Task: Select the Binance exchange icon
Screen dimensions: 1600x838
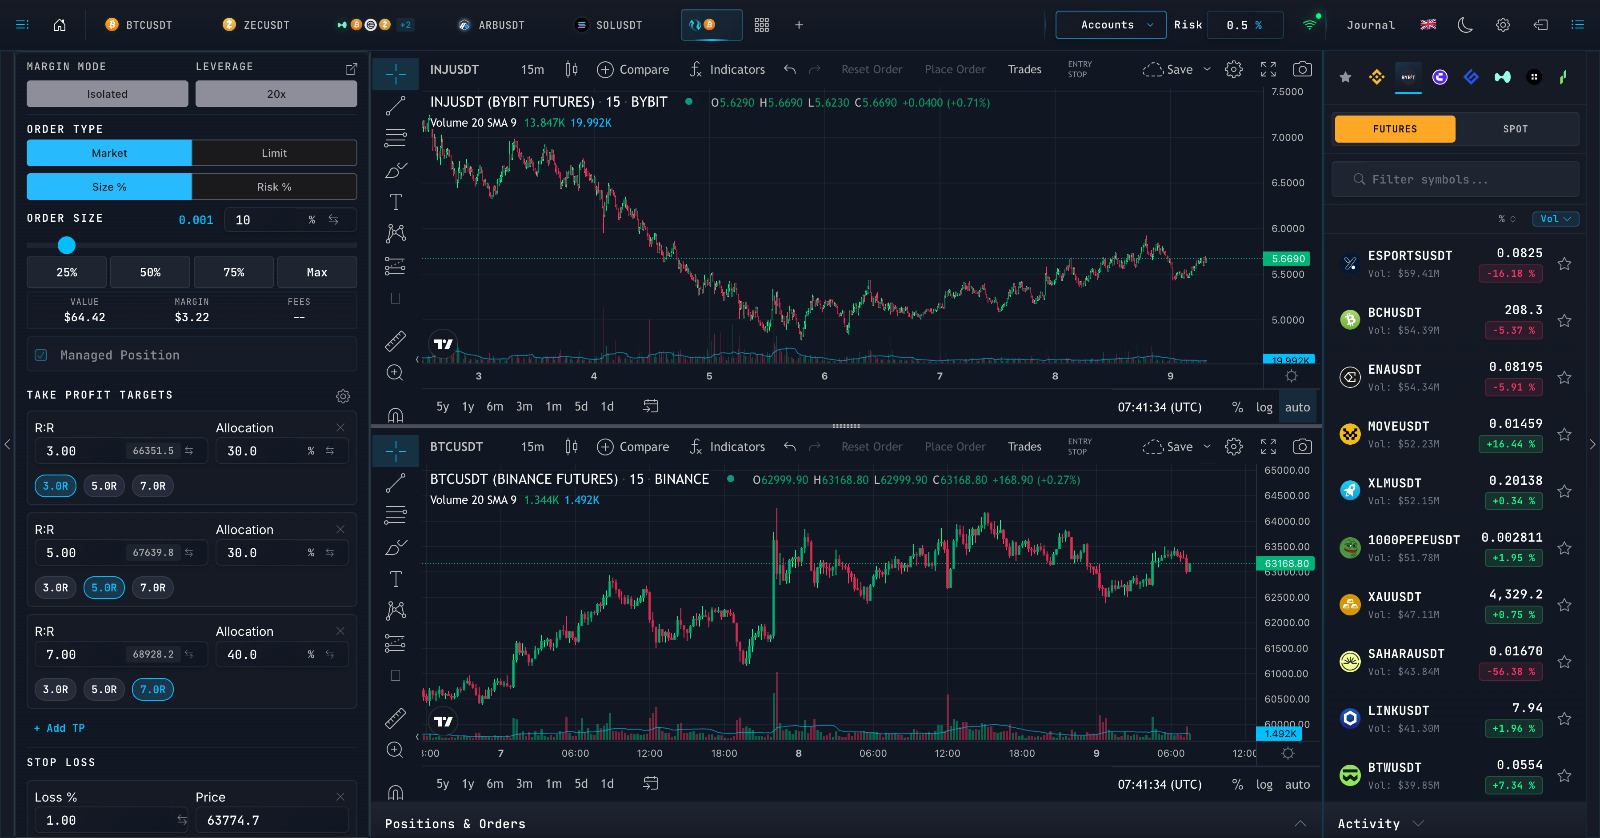Action: 1377,77
